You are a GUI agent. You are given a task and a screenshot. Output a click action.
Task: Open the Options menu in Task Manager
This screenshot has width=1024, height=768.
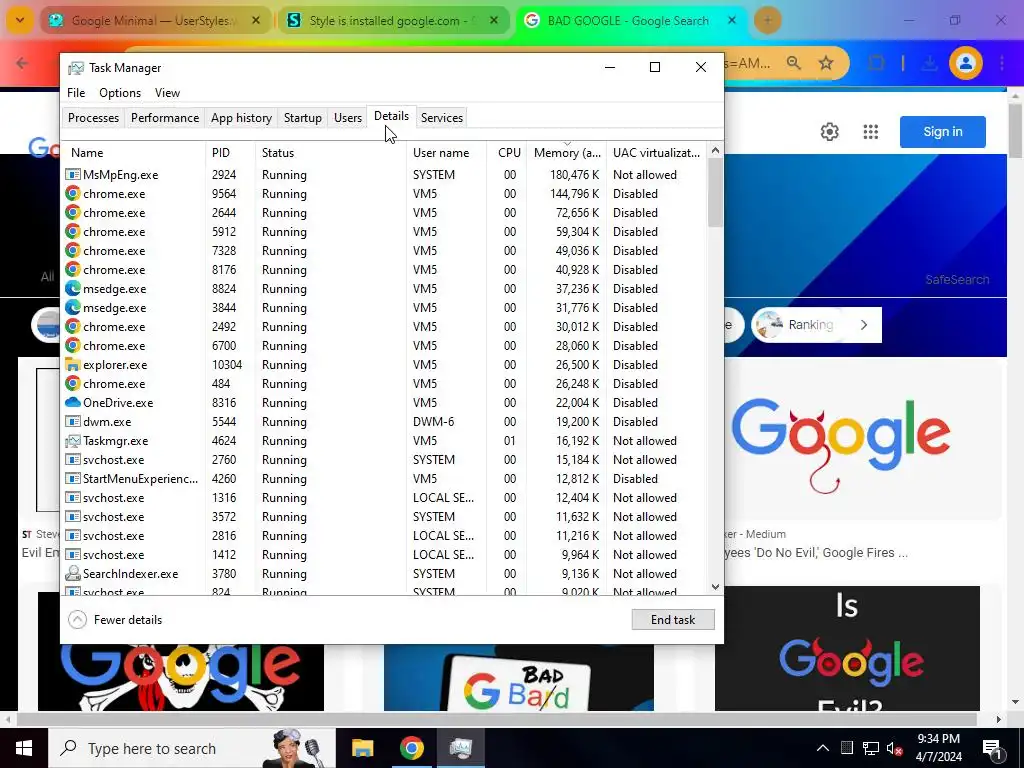pyautogui.click(x=120, y=93)
